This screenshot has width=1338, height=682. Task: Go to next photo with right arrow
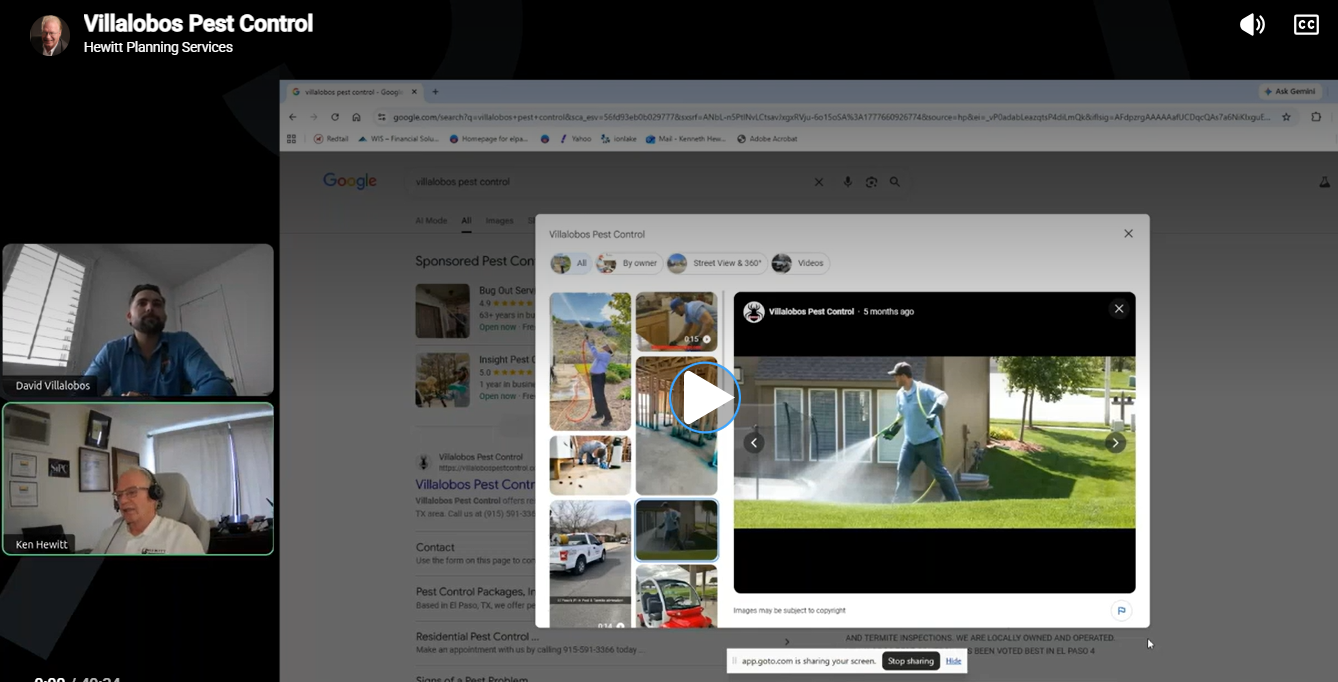coord(1115,442)
